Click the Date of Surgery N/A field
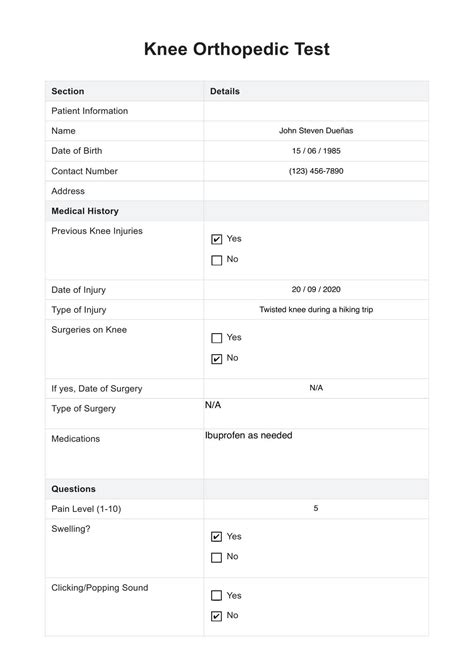This screenshot has width=474, height=656. click(x=316, y=388)
